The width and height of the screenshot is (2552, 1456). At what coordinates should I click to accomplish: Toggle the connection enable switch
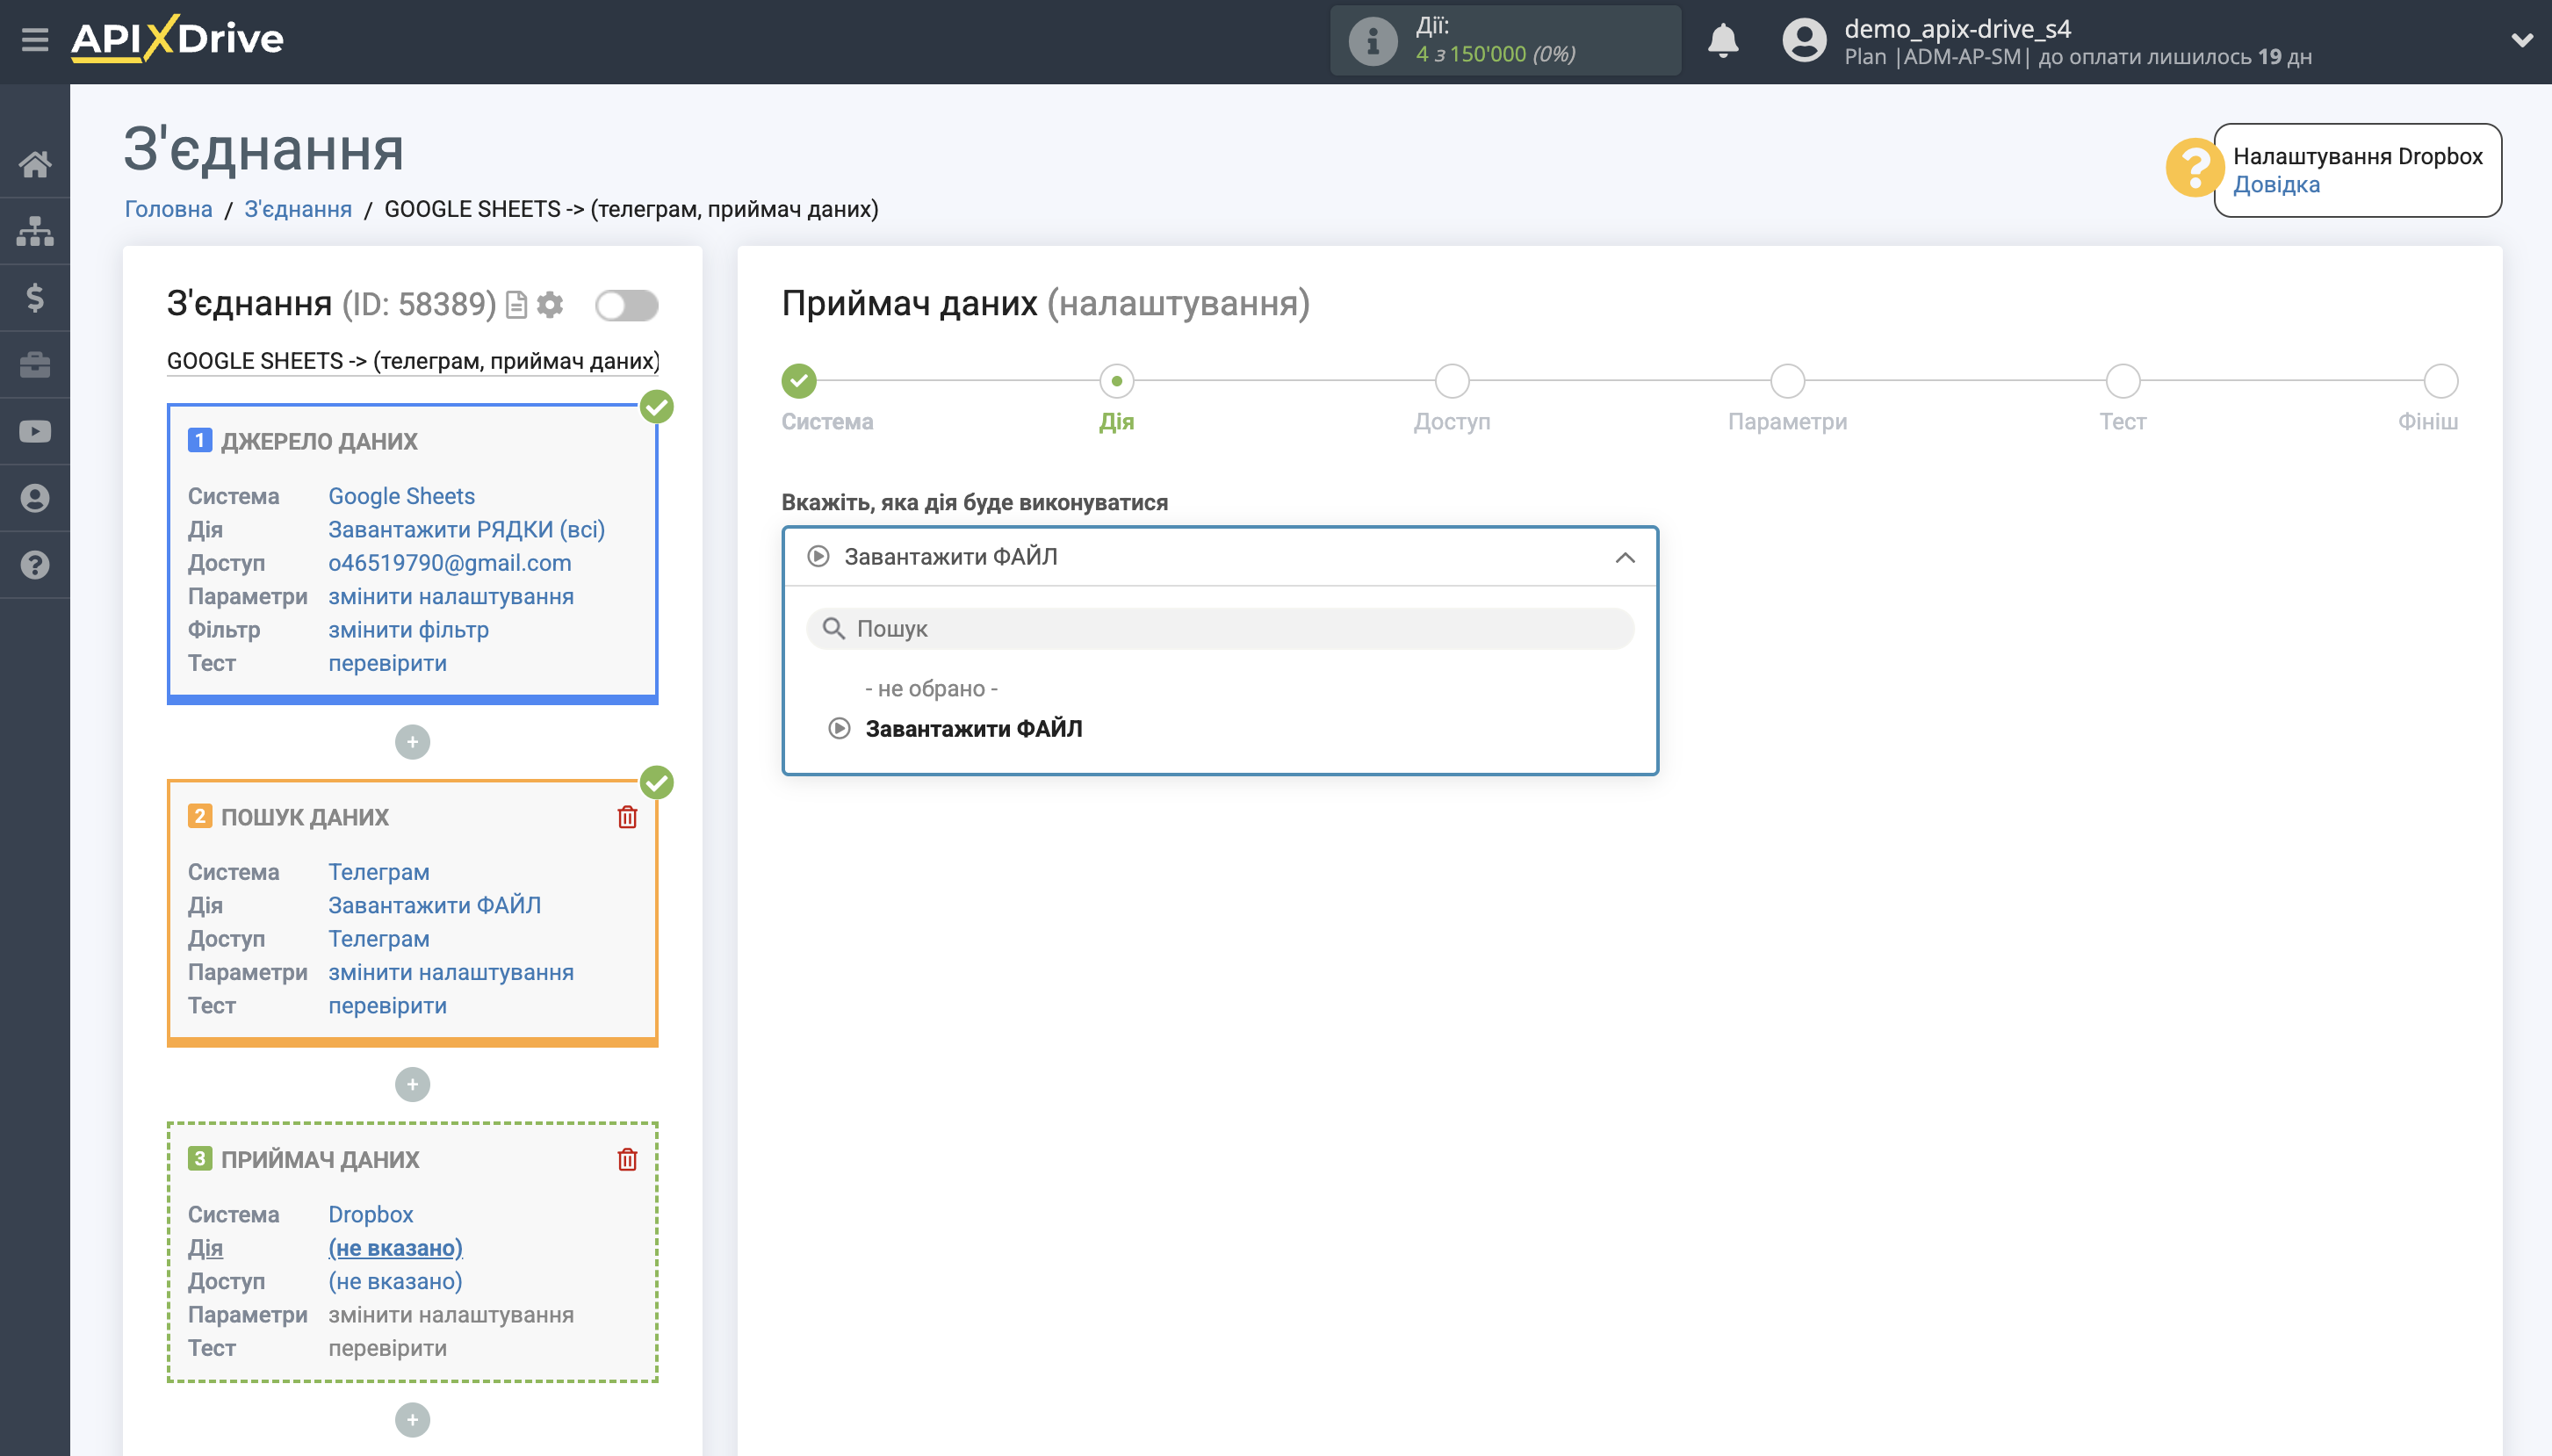pyautogui.click(x=626, y=305)
